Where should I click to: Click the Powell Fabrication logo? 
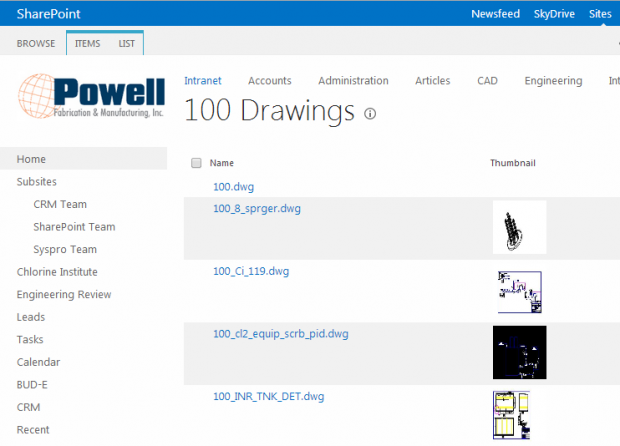[x=91, y=98]
